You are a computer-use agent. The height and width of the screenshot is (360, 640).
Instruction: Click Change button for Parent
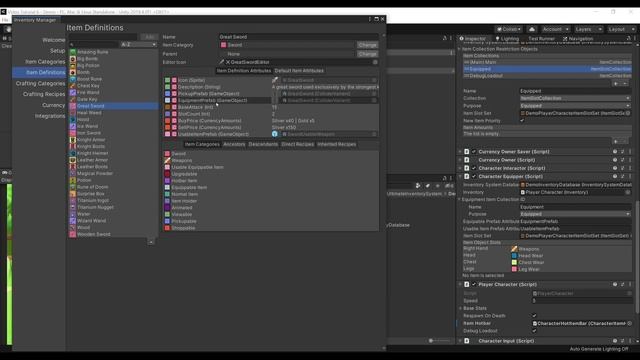367,54
